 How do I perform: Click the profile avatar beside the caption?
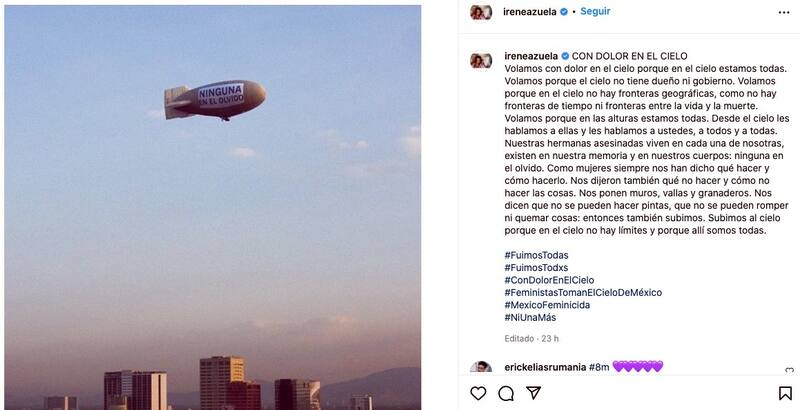(x=481, y=60)
